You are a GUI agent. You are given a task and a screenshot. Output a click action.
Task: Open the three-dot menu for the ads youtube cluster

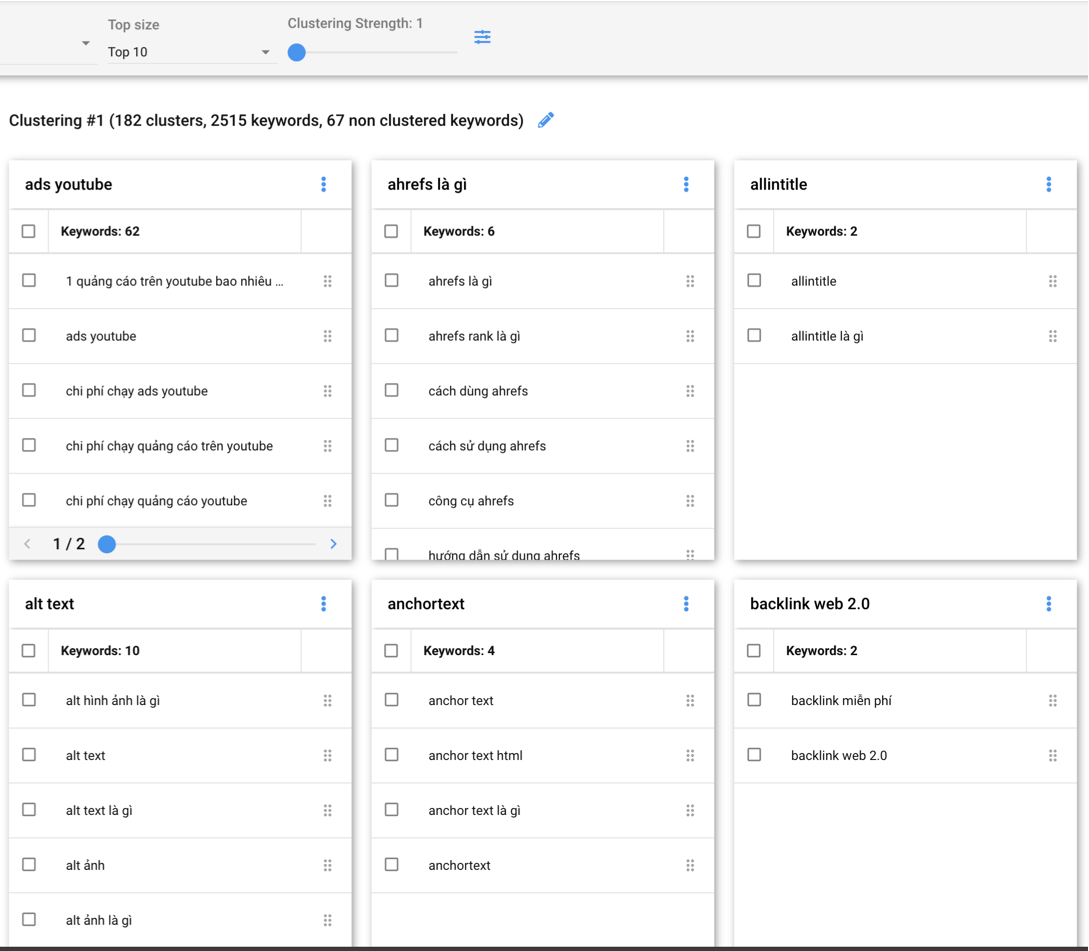(x=324, y=184)
